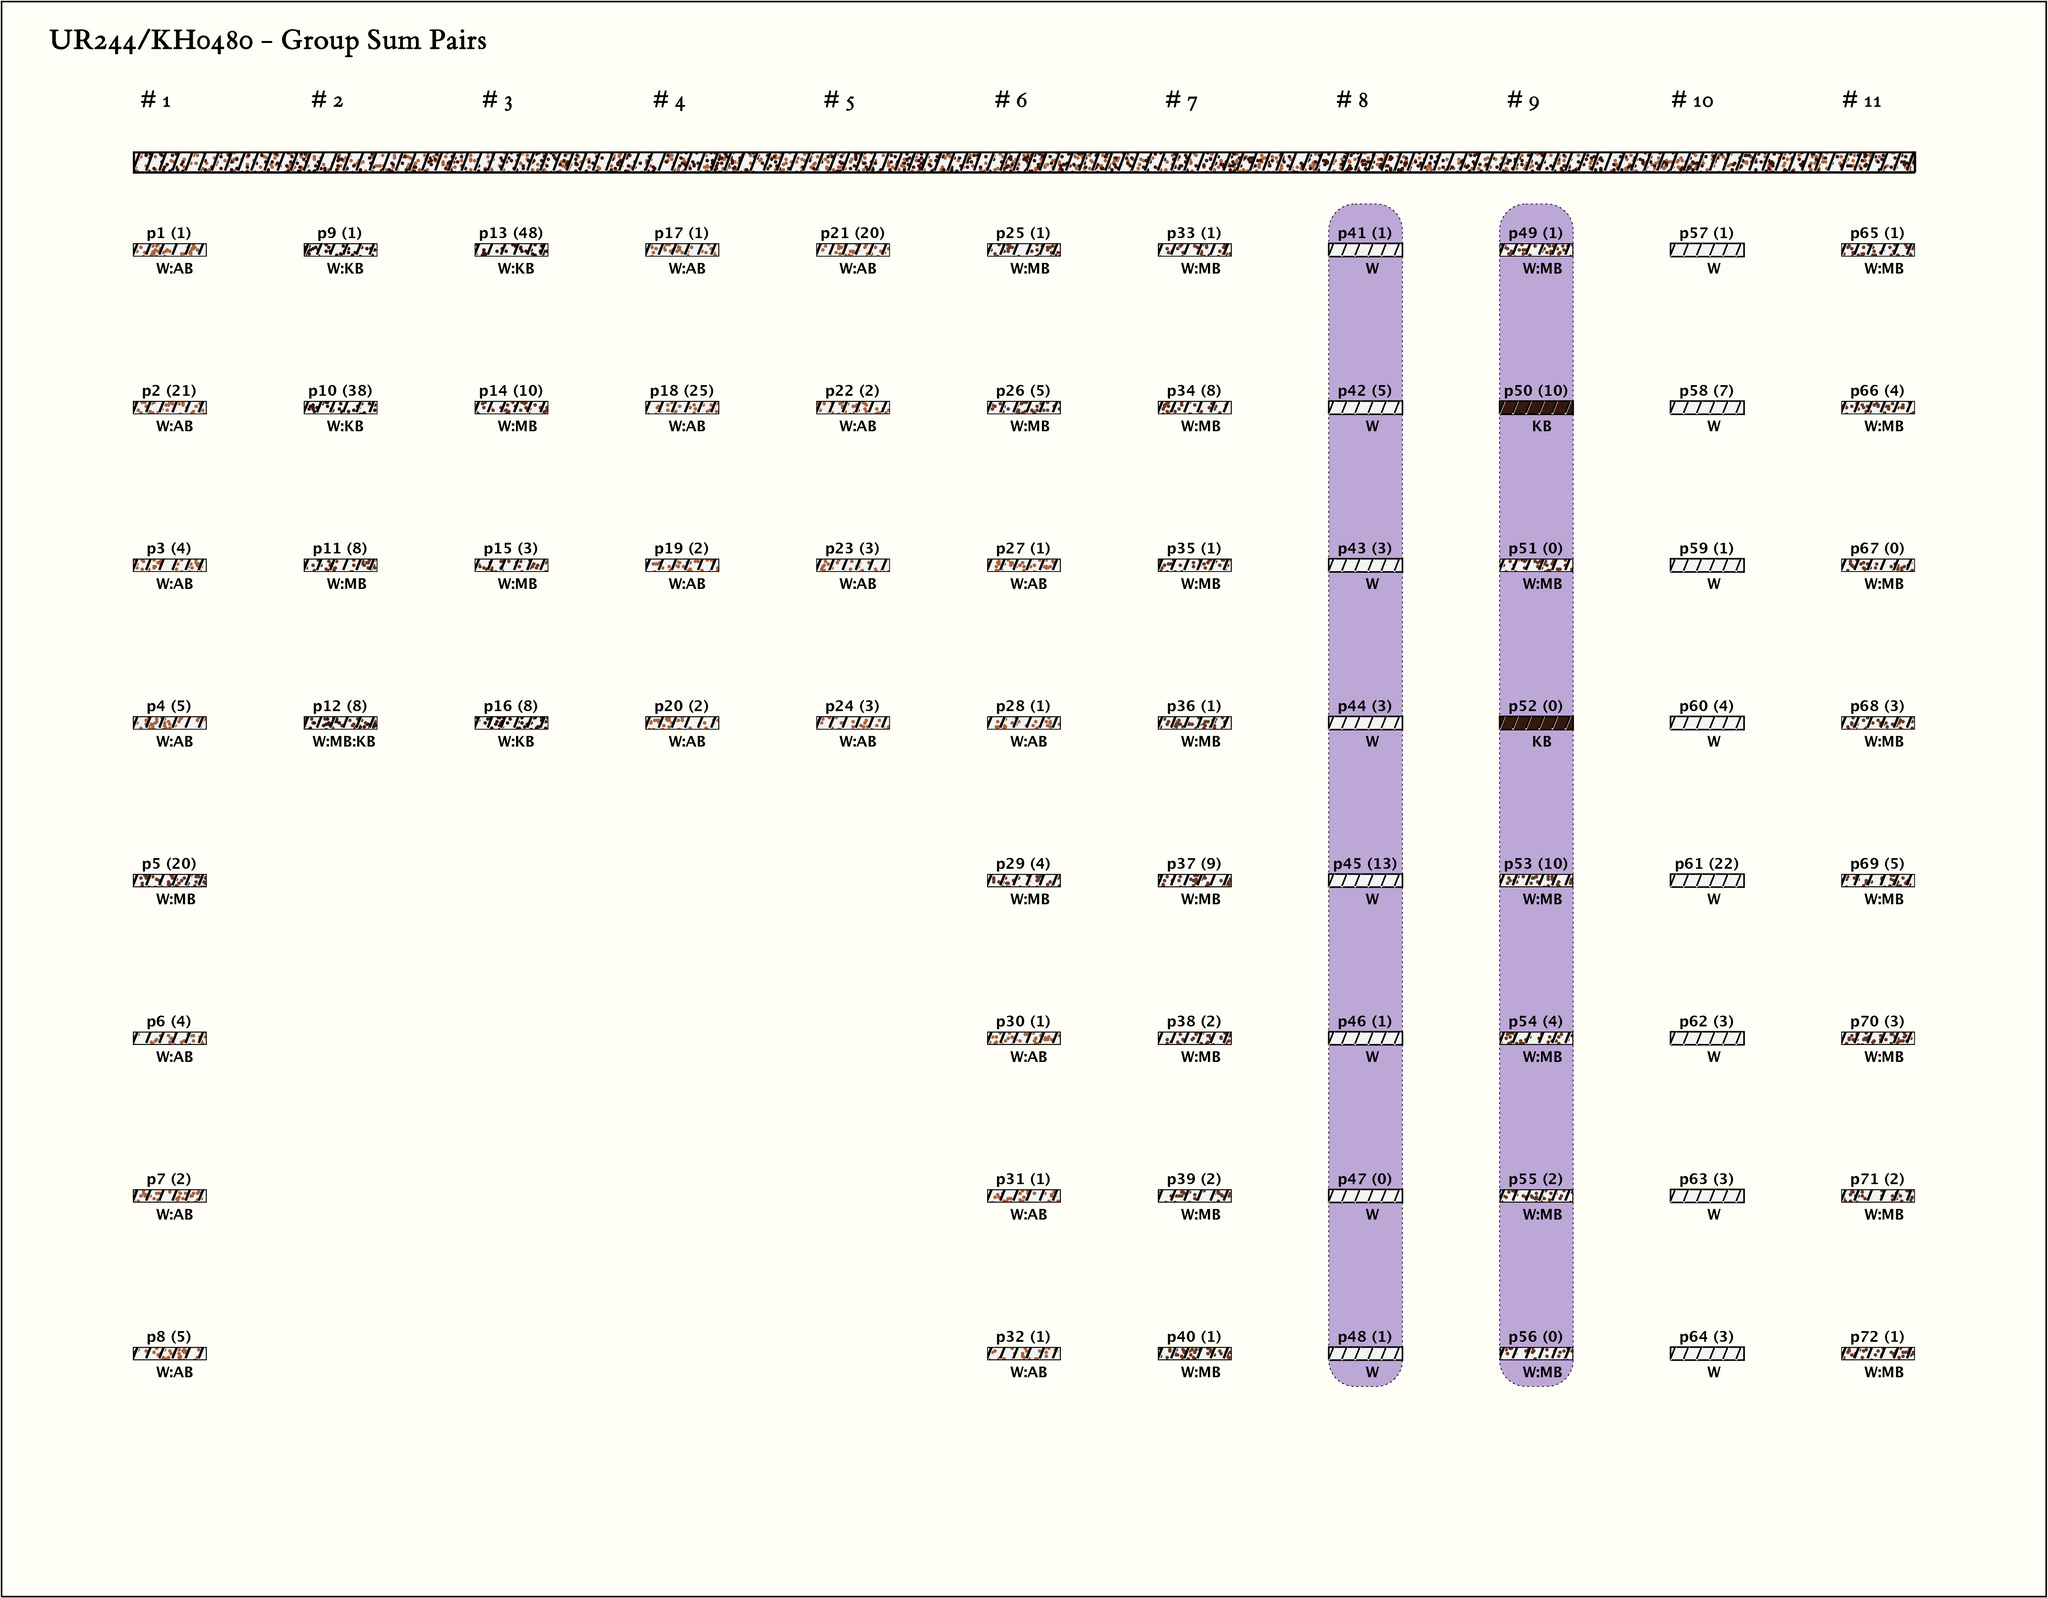Click p56 bar in highlighted column
Image resolution: width=2048 pixels, height=1598 pixels.
click(x=1536, y=1354)
